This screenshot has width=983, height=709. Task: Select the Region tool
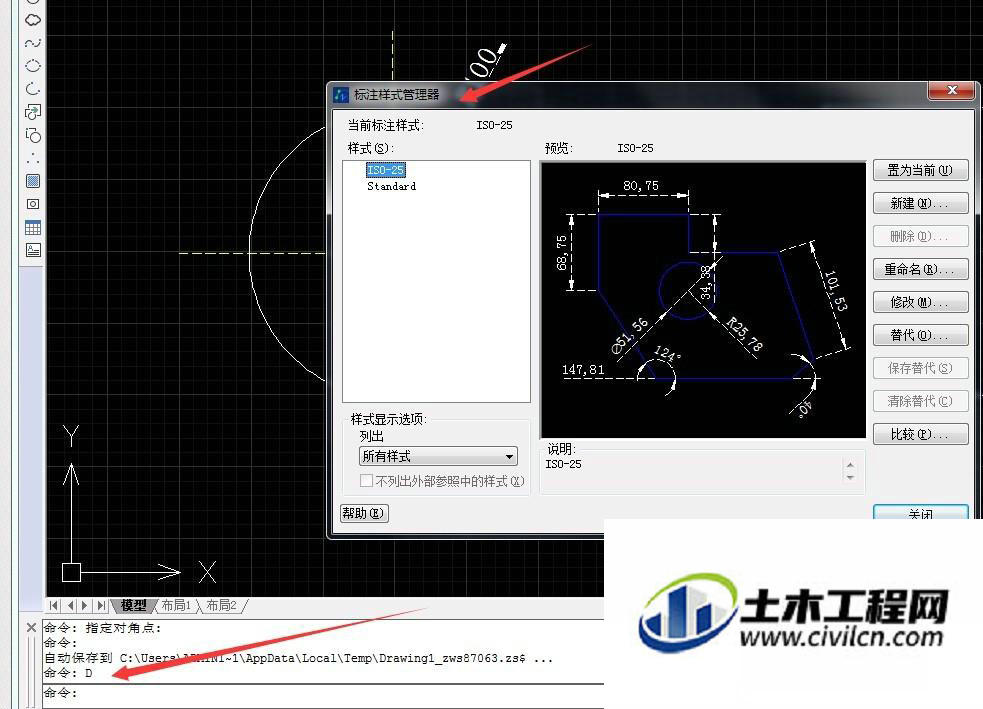pos(33,204)
